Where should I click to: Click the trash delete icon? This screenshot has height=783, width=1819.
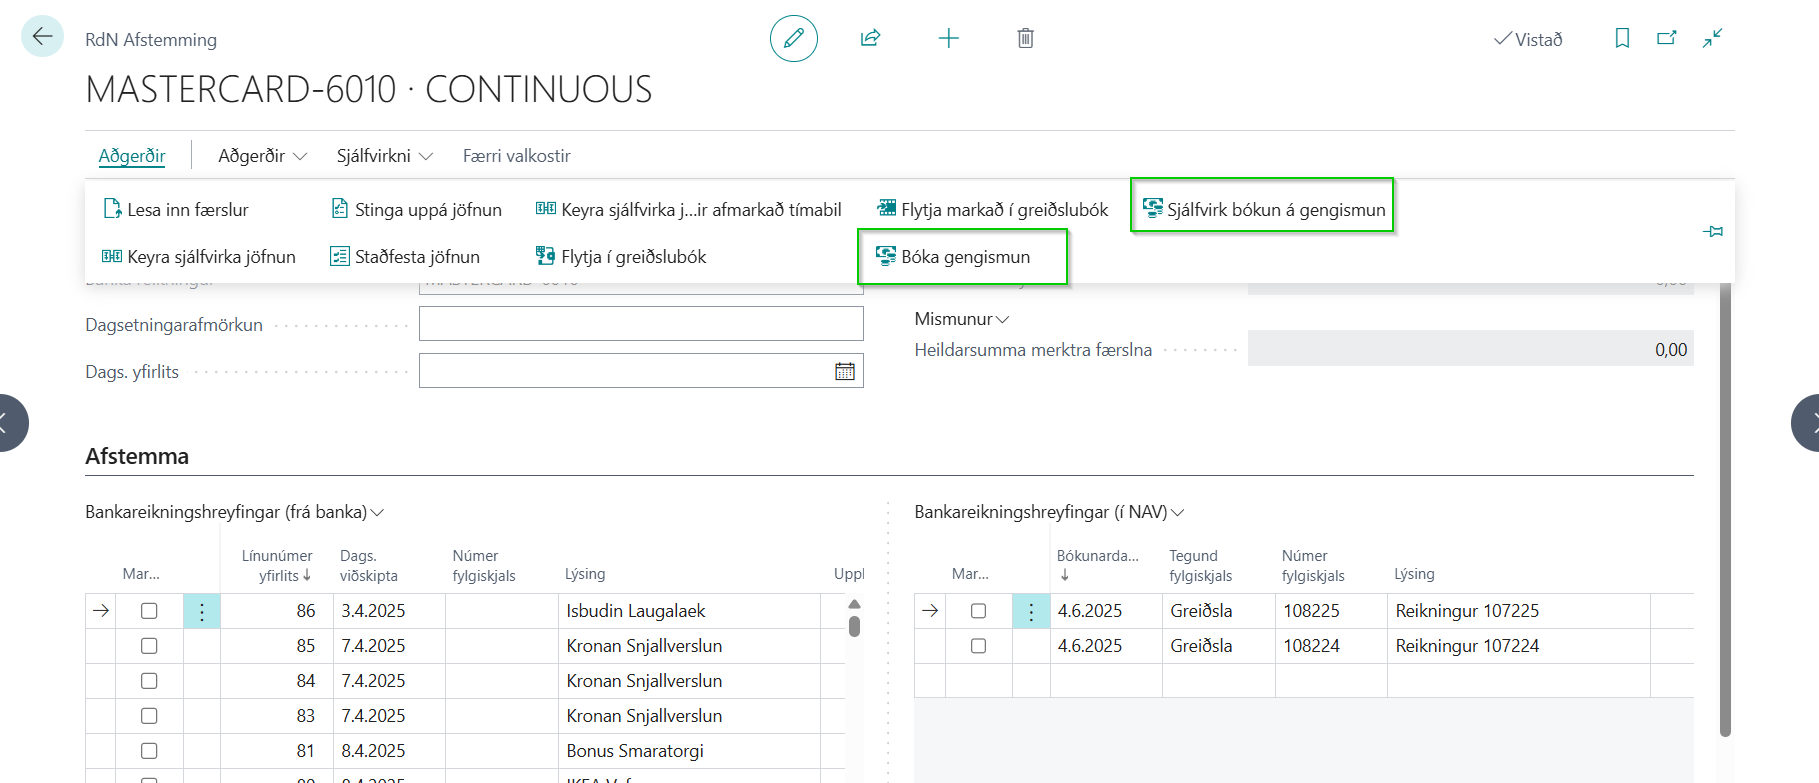(x=1025, y=38)
